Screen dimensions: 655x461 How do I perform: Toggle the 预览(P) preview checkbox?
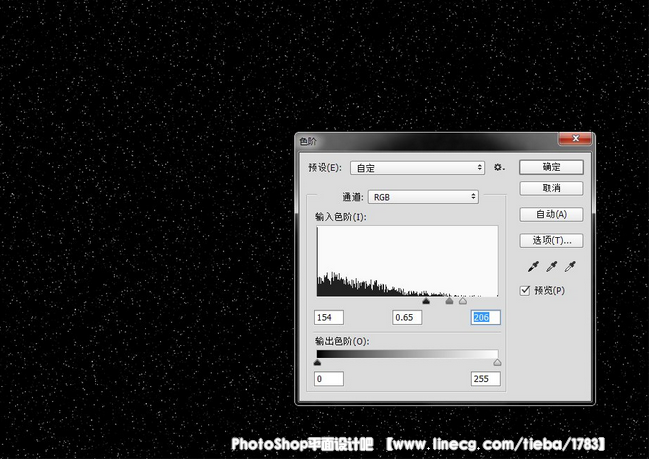pyautogui.click(x=526, y=290)
